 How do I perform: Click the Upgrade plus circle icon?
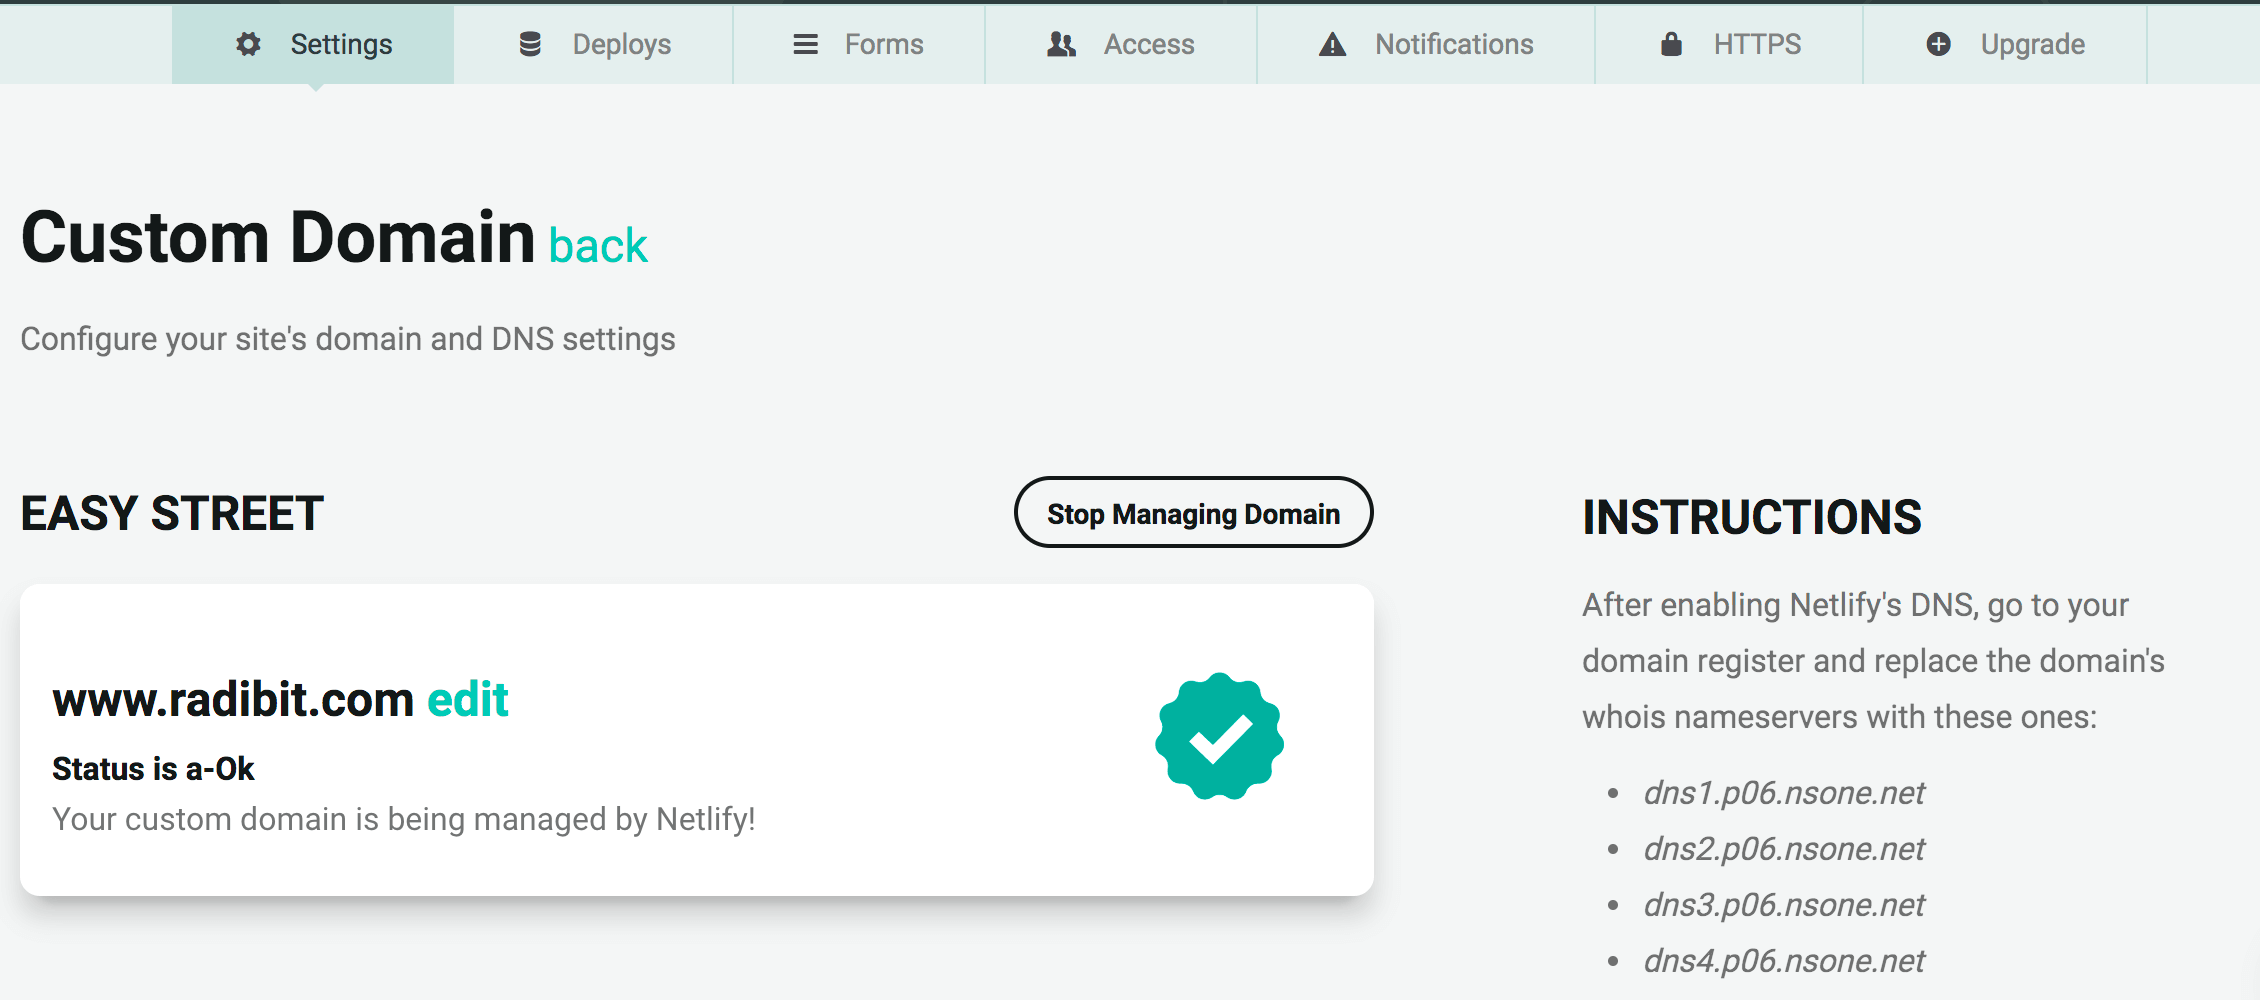pos(1938,44)
